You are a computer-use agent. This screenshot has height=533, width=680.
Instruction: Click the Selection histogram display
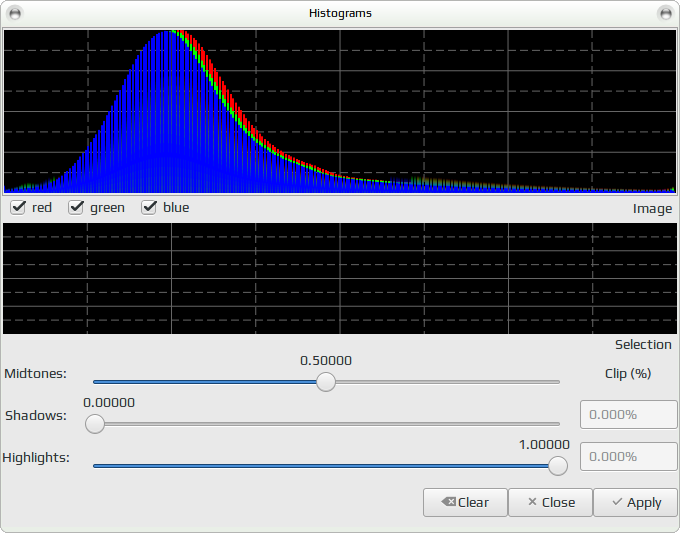click(x=340, y=278)
